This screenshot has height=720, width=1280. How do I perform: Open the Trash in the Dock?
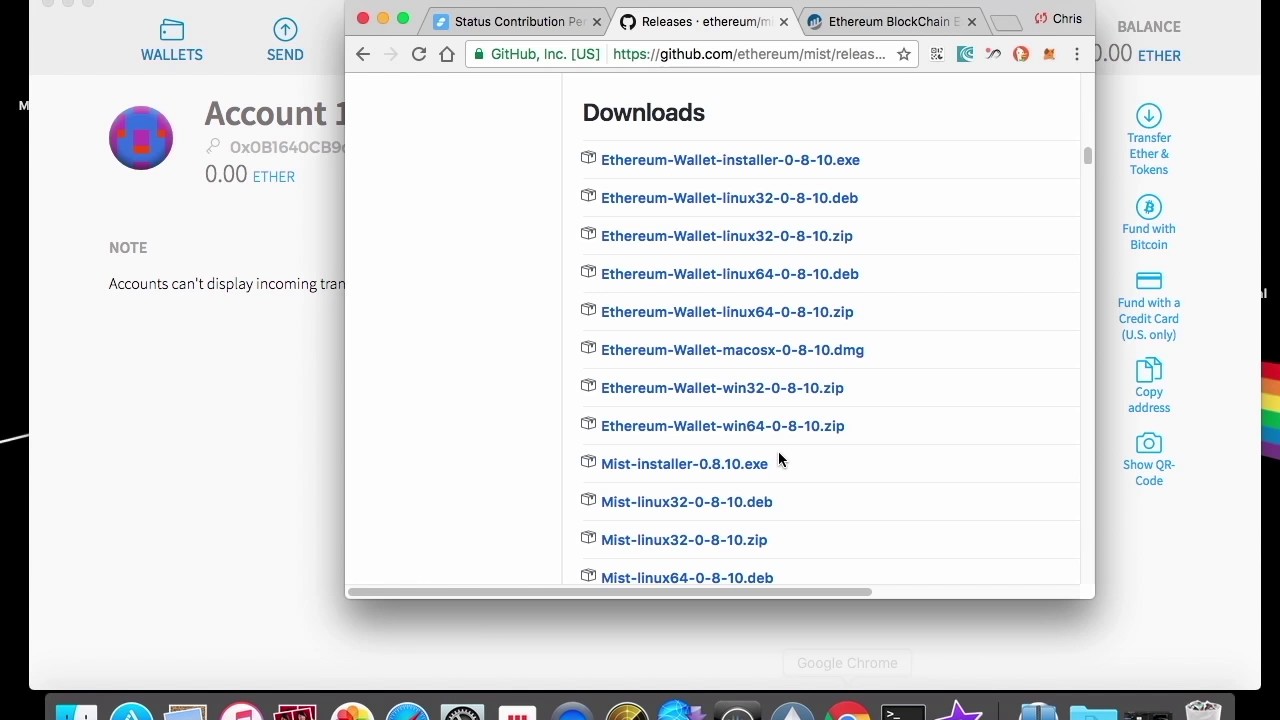point(1203,710)
